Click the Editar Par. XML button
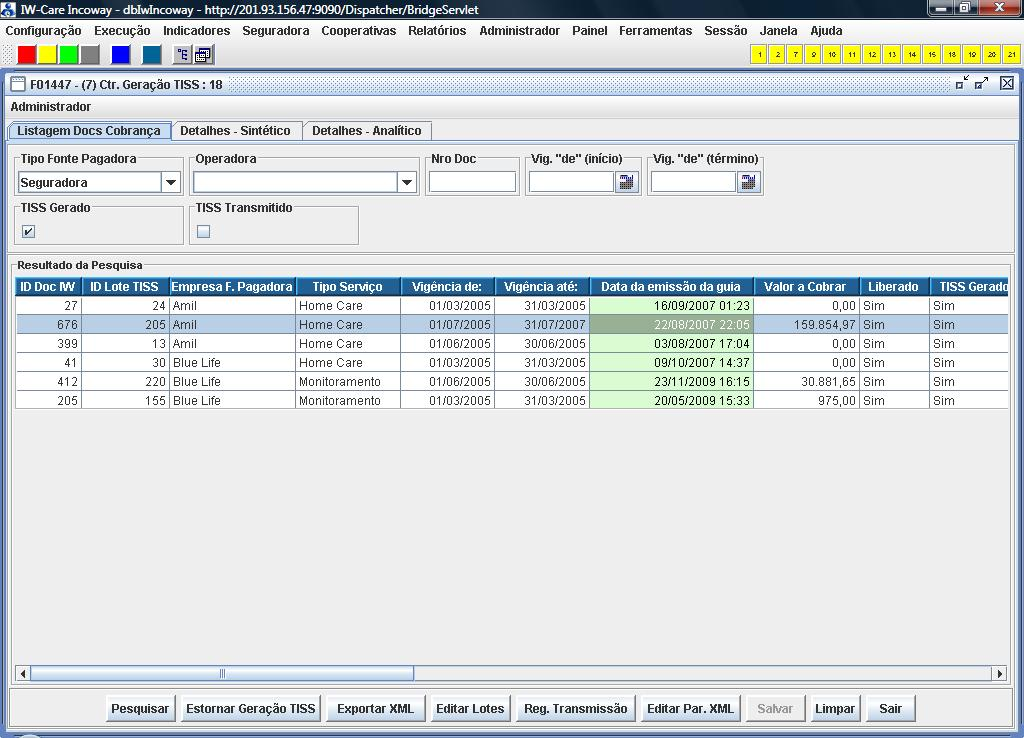This screenshot has width=1024, height=738. (x=690, y=709)
